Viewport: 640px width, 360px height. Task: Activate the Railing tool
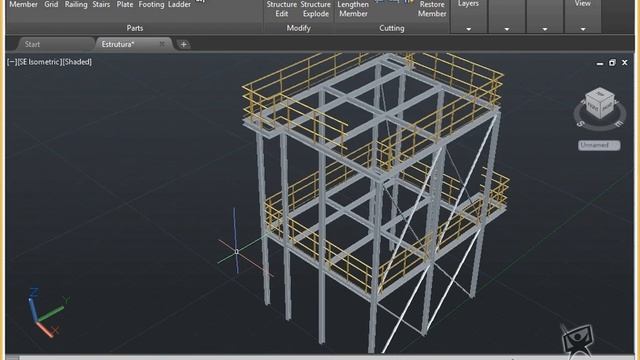76,5
